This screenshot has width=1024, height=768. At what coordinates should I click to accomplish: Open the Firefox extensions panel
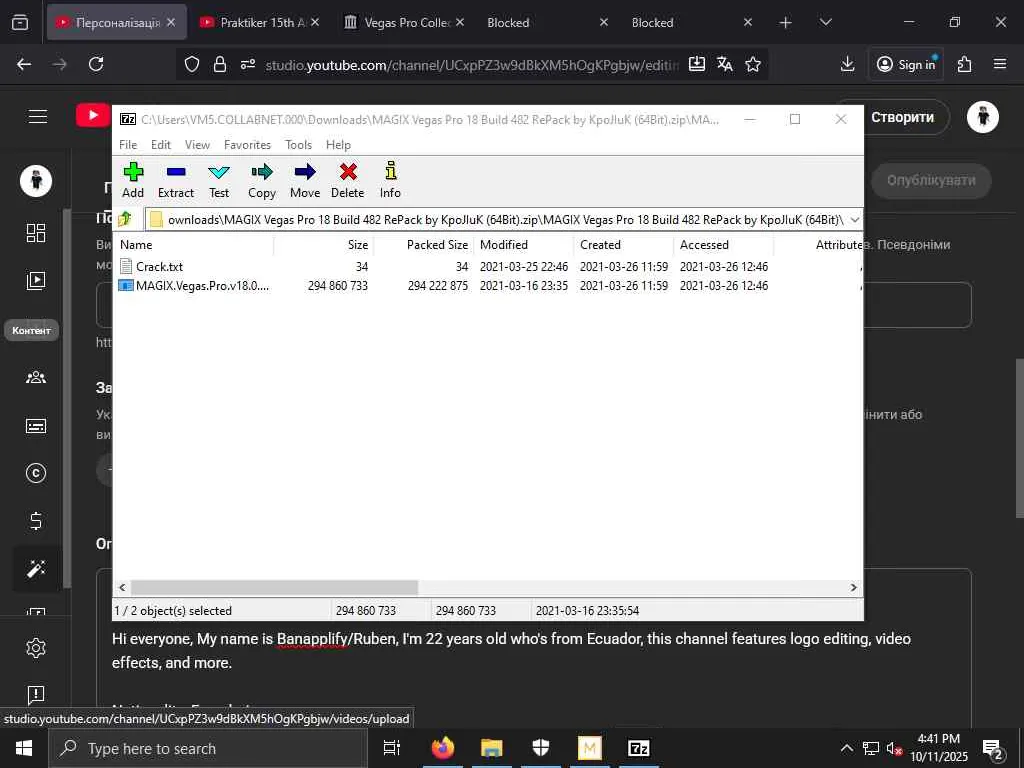click(x=964, y=64)
